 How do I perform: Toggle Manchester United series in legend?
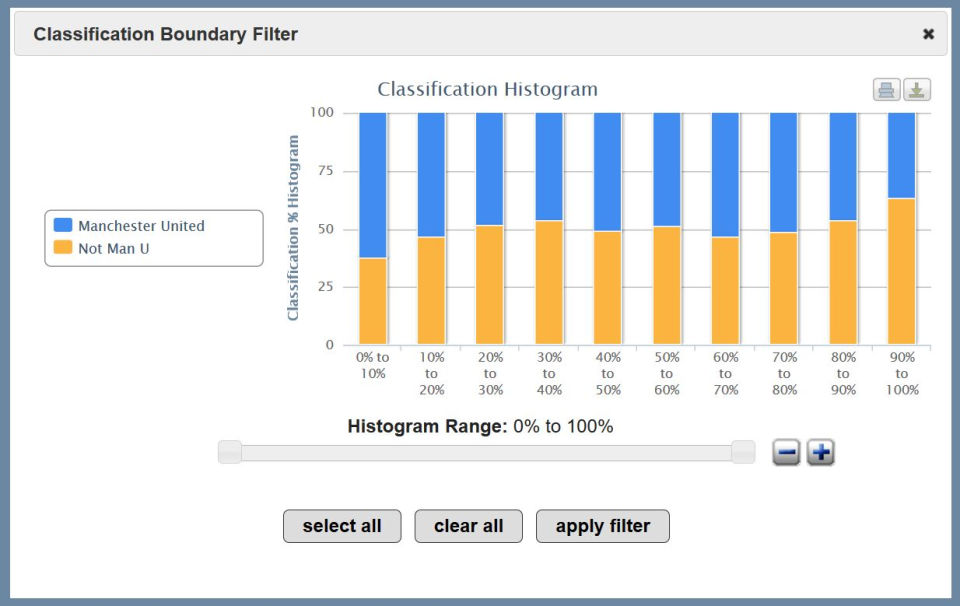click(x=141, y=226)
